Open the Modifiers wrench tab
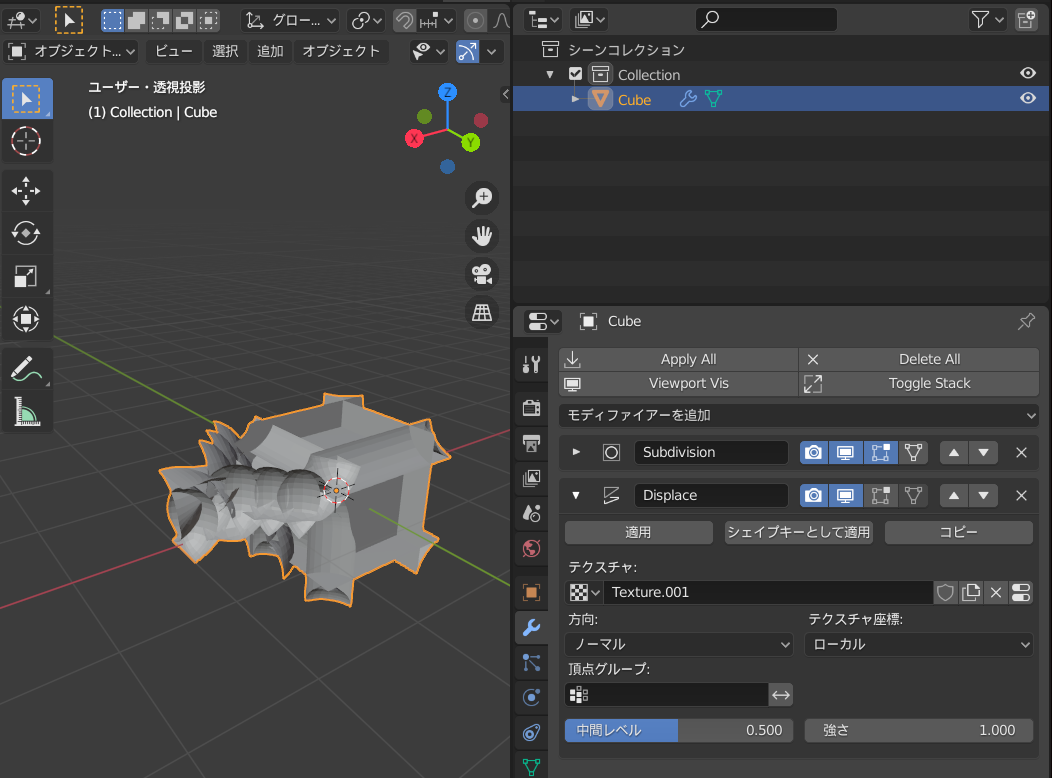Viewport: 1052px width, 778px height. 531,627
